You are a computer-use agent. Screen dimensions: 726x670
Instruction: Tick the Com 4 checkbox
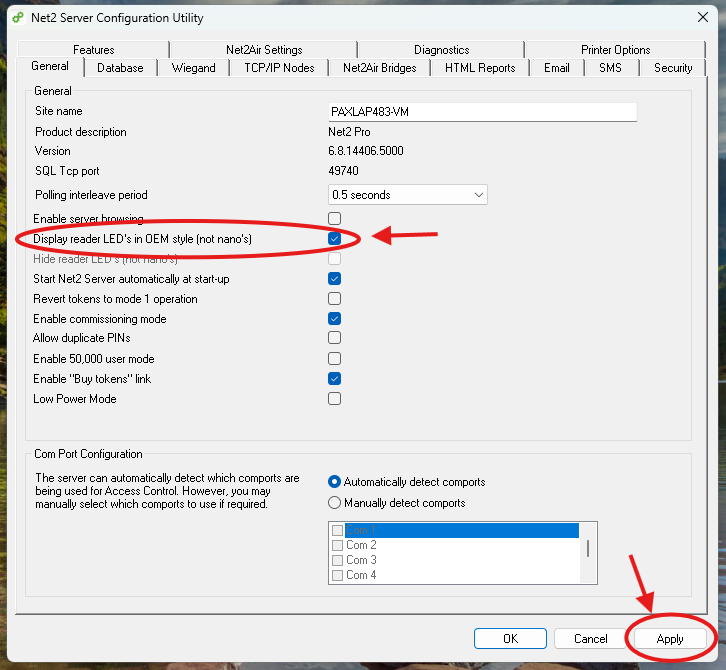pos(338,575)
